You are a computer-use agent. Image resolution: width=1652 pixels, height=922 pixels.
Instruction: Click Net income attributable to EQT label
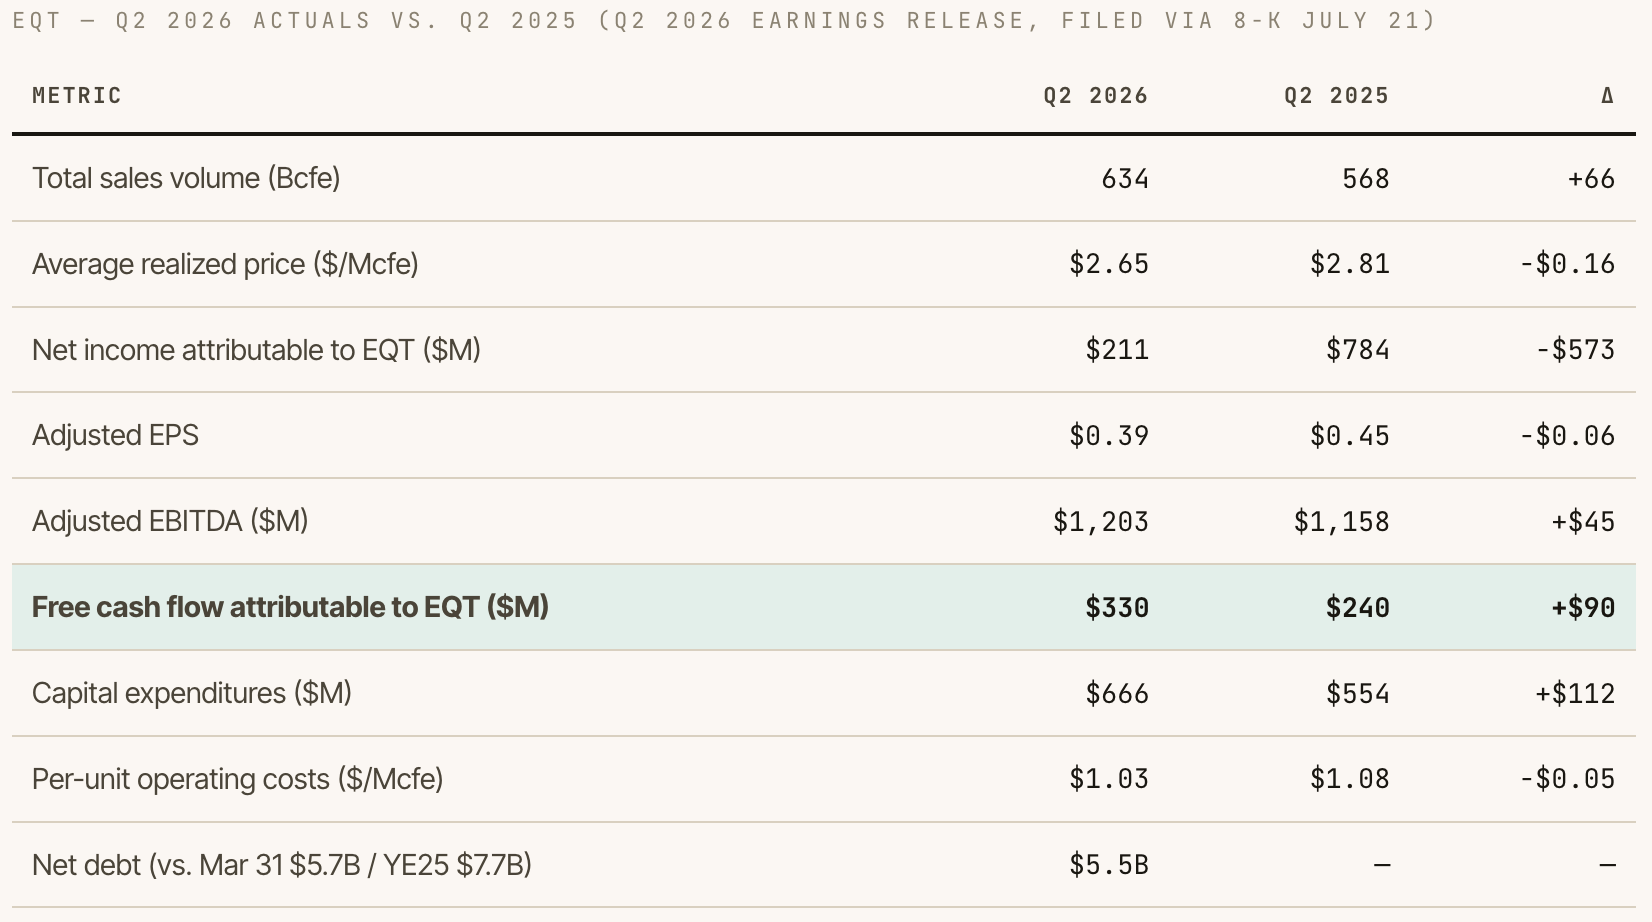point(256,350)
